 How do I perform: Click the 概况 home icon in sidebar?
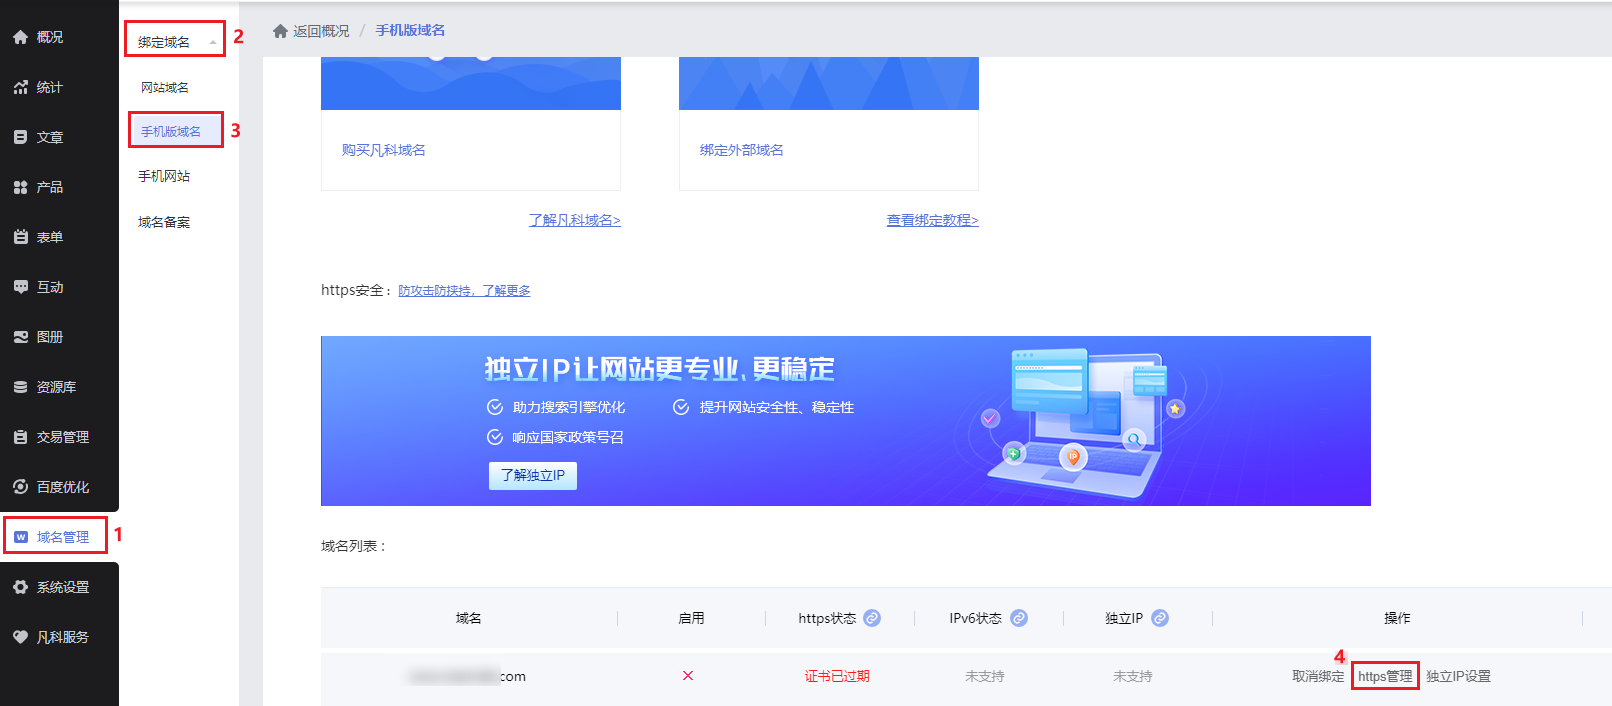click(20, 37)
